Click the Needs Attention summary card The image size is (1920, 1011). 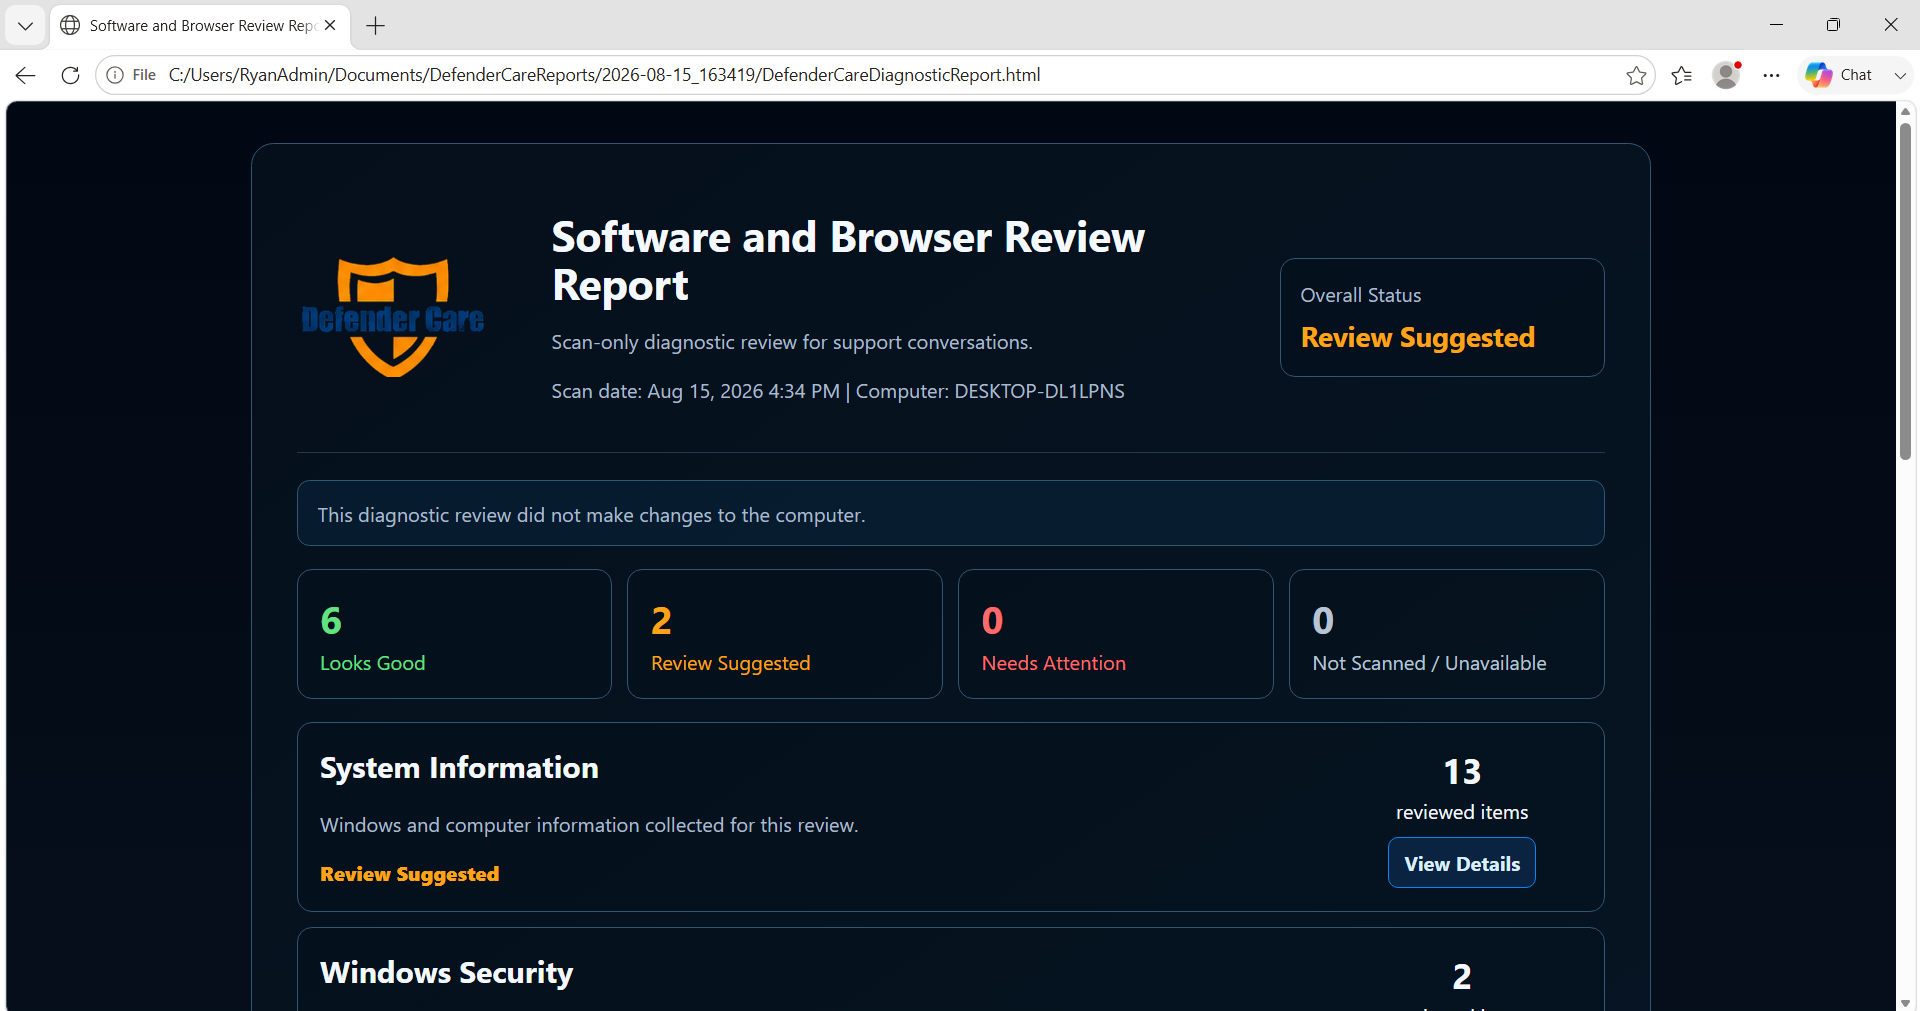pos(1116,634)
